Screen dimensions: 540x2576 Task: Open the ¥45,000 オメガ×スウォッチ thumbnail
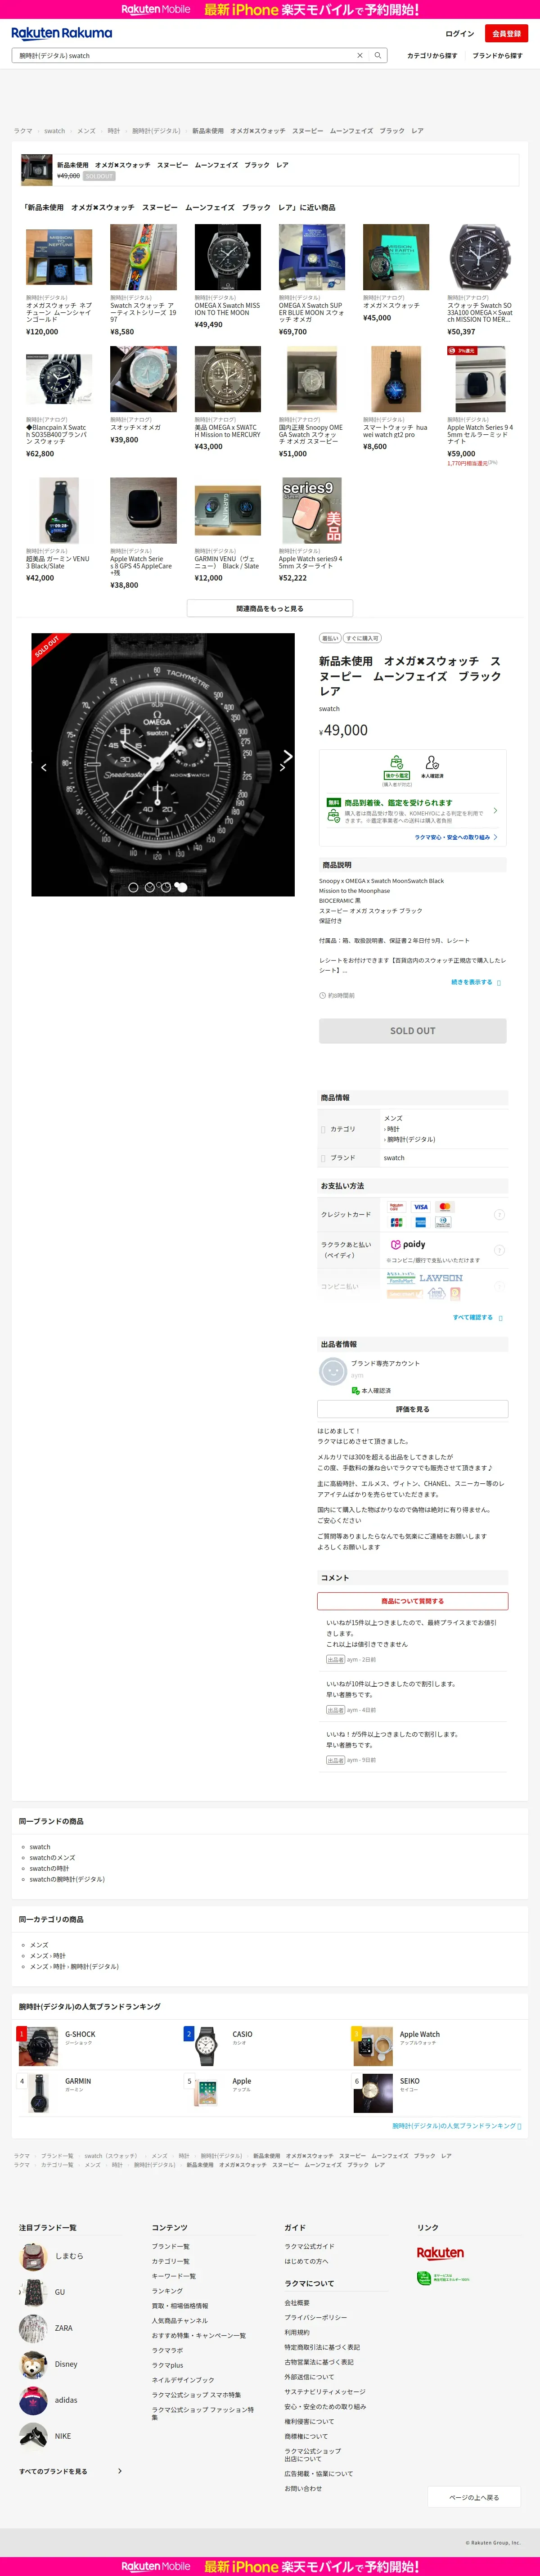tap(395, 257)
